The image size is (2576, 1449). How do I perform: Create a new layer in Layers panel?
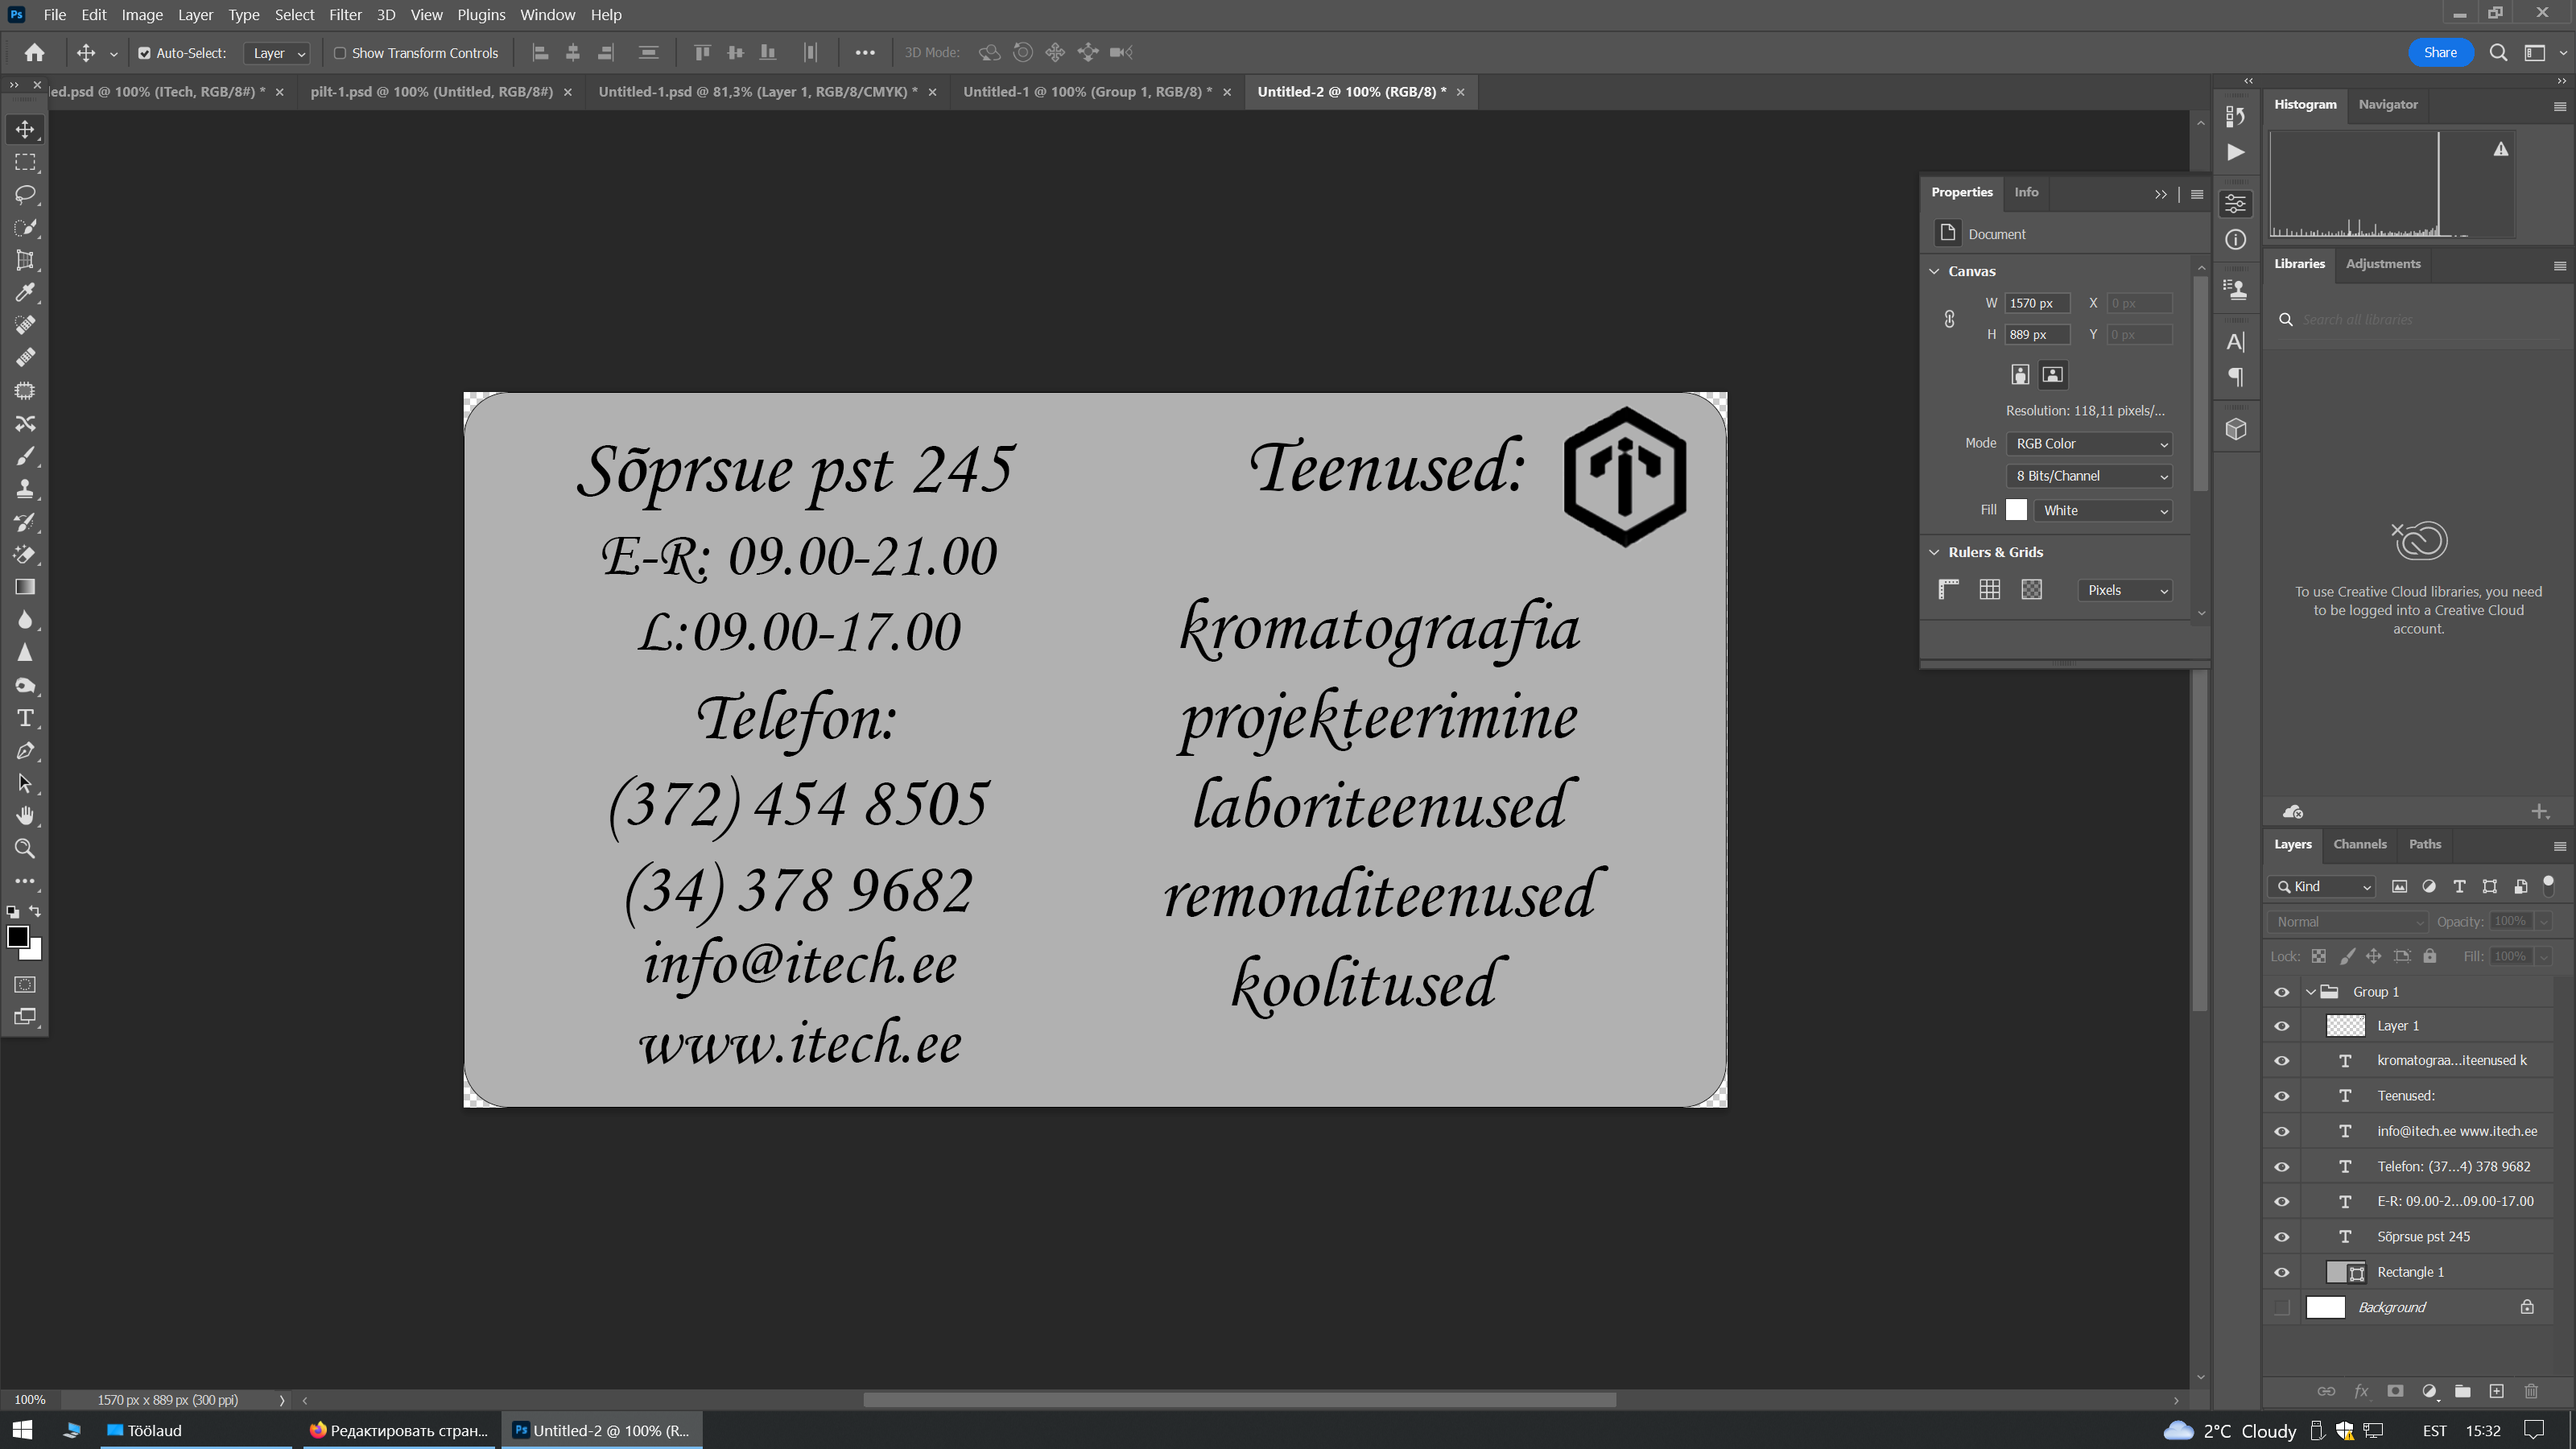coord(2497,1391)
